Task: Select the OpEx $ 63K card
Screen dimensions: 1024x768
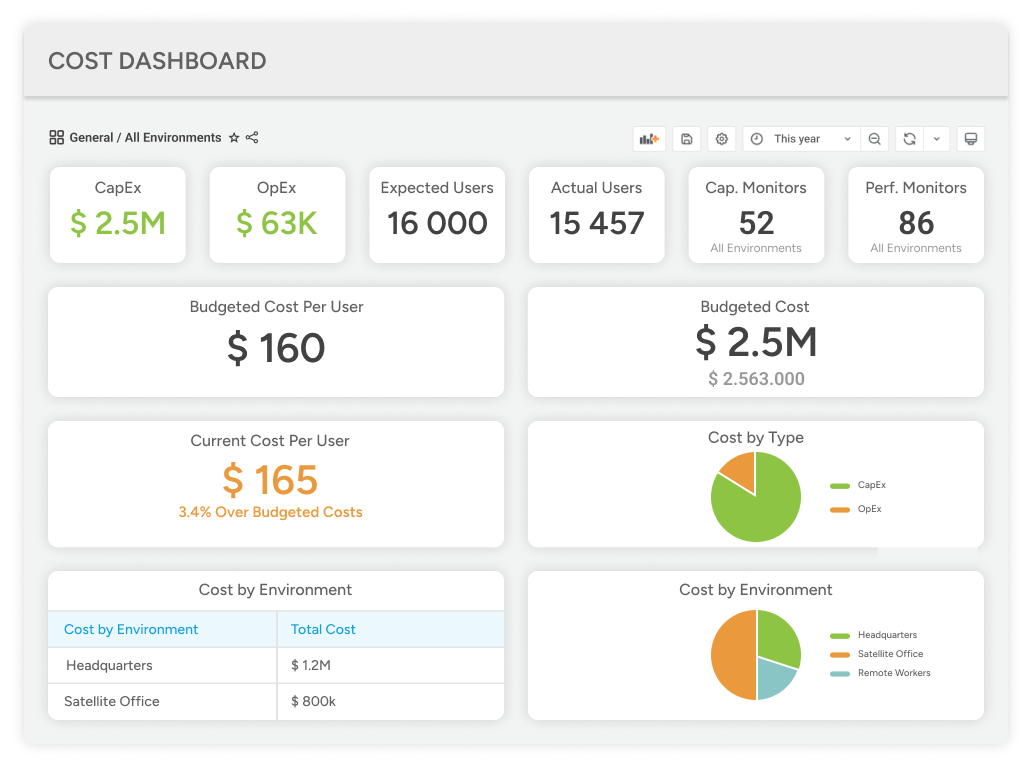Action: point(277,215)
